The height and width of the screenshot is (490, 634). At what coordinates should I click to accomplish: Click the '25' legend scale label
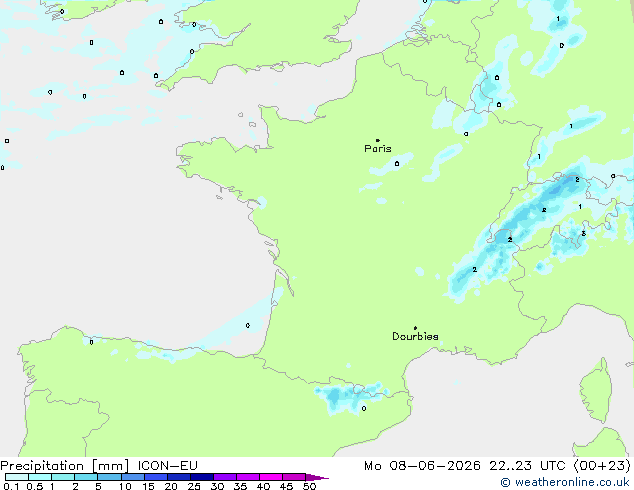pos(194,486)
